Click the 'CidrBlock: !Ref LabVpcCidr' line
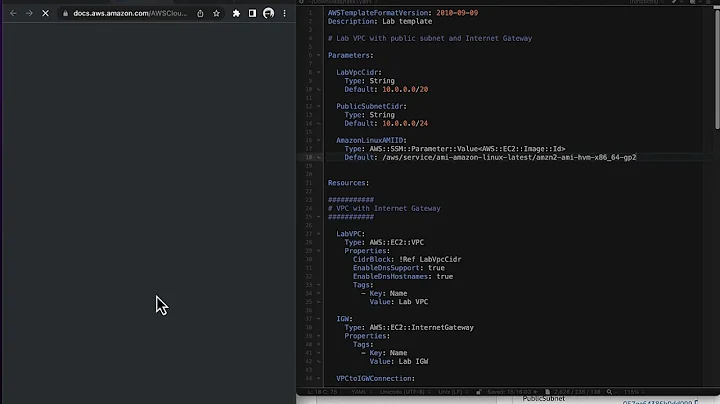The image size is (720, 404). [407, 259]
